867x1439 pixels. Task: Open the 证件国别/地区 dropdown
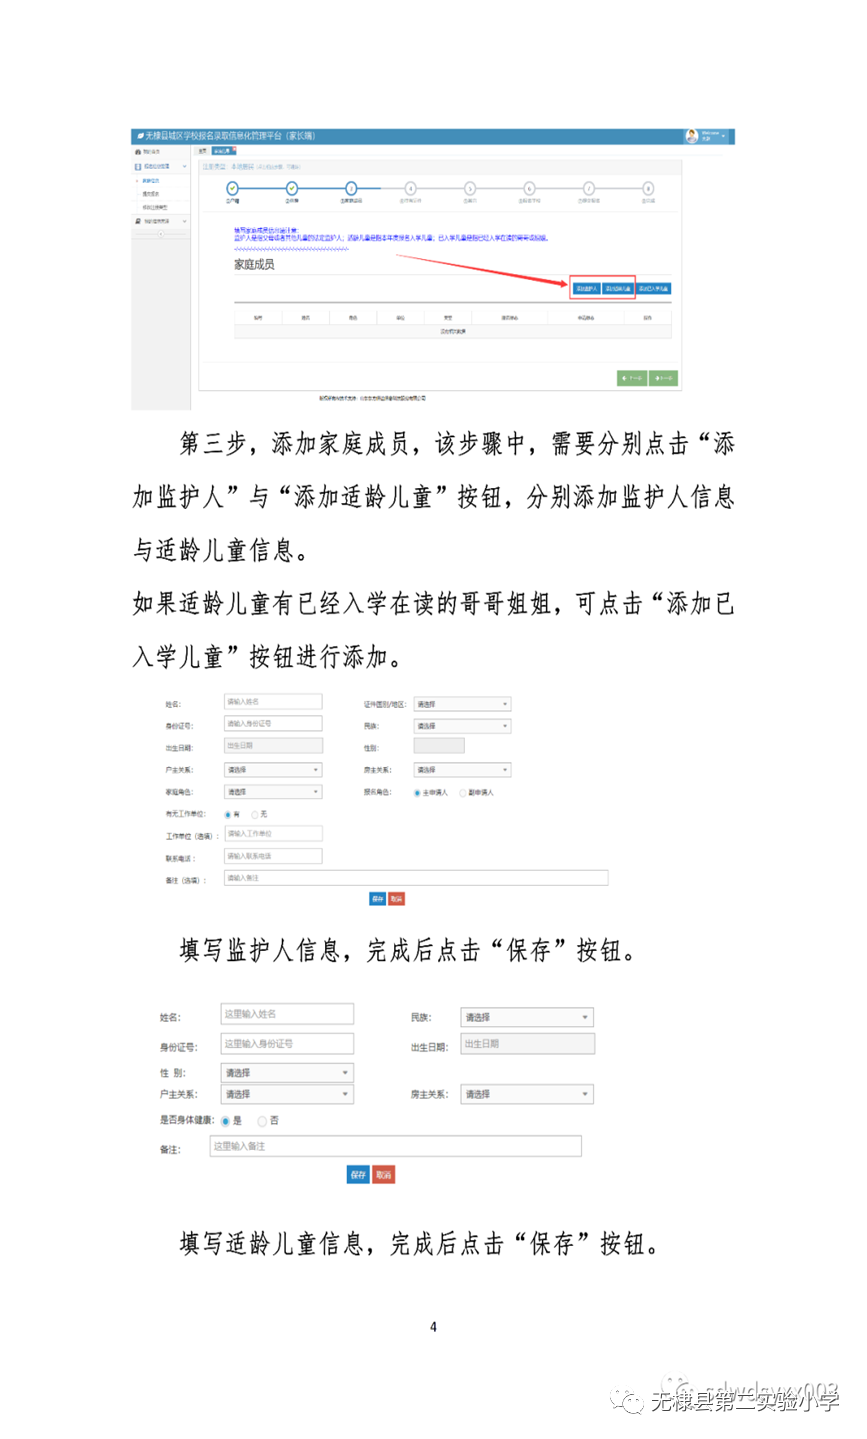[x=462, y=704]
